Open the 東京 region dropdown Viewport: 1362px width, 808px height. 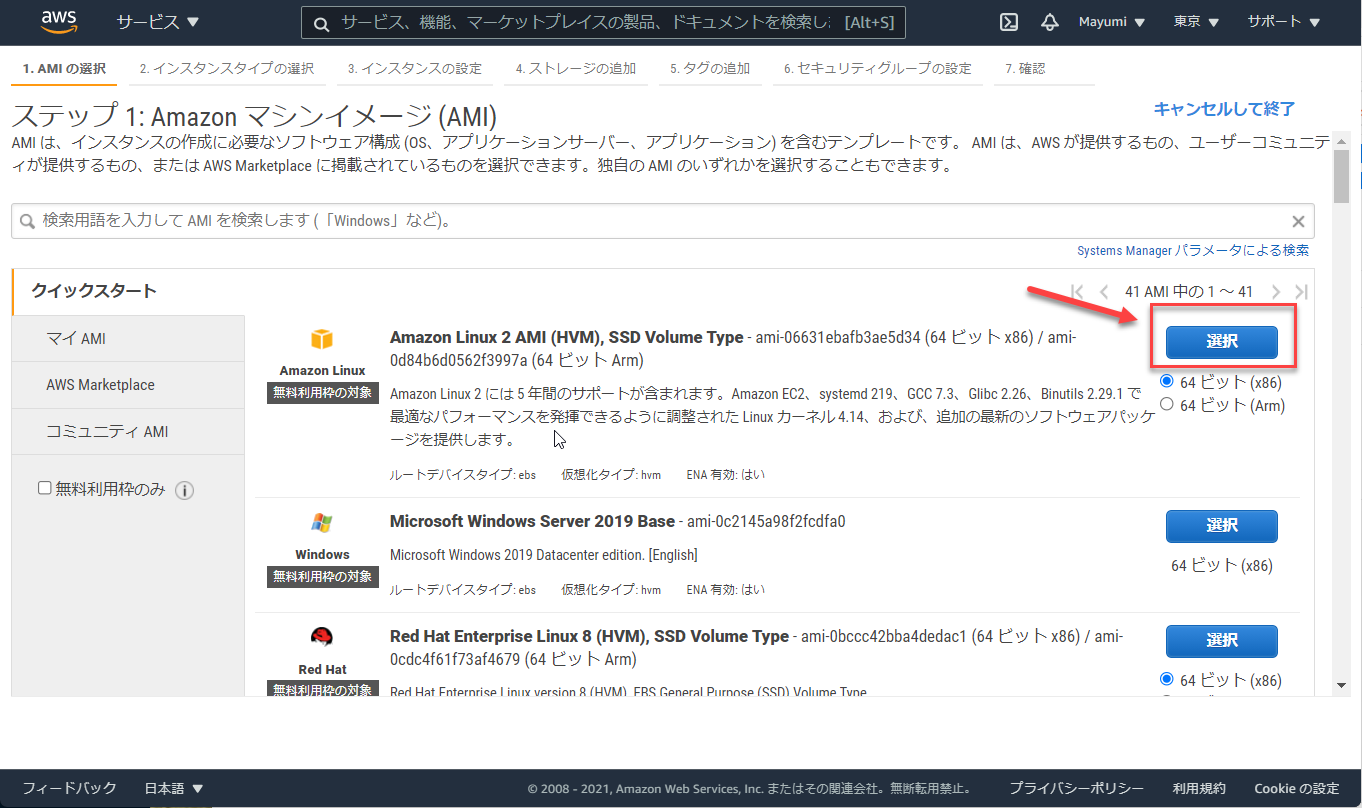[x=1196, y=22]
